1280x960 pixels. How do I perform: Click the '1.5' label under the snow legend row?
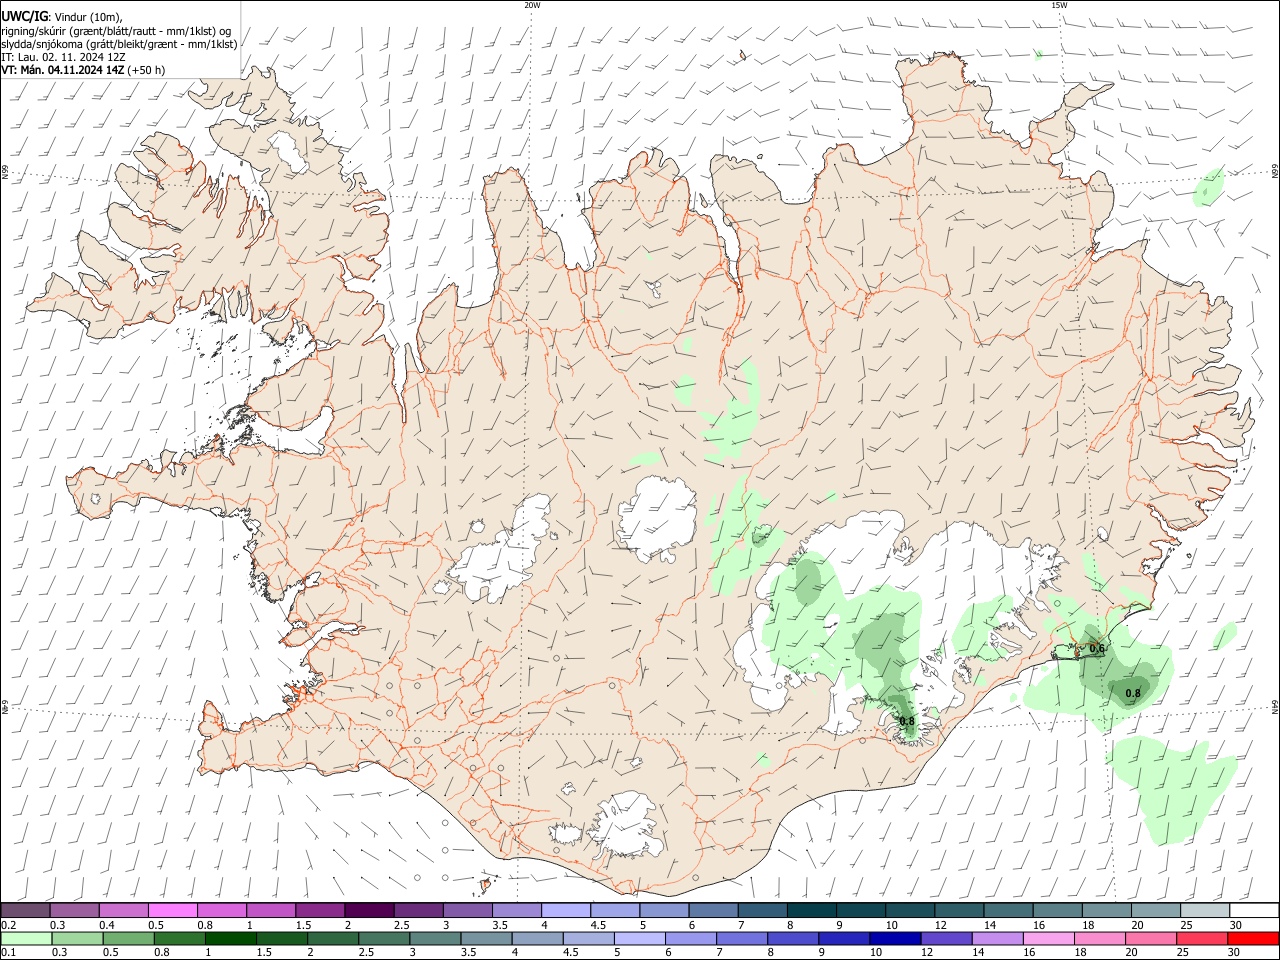[x=303, y=925]
